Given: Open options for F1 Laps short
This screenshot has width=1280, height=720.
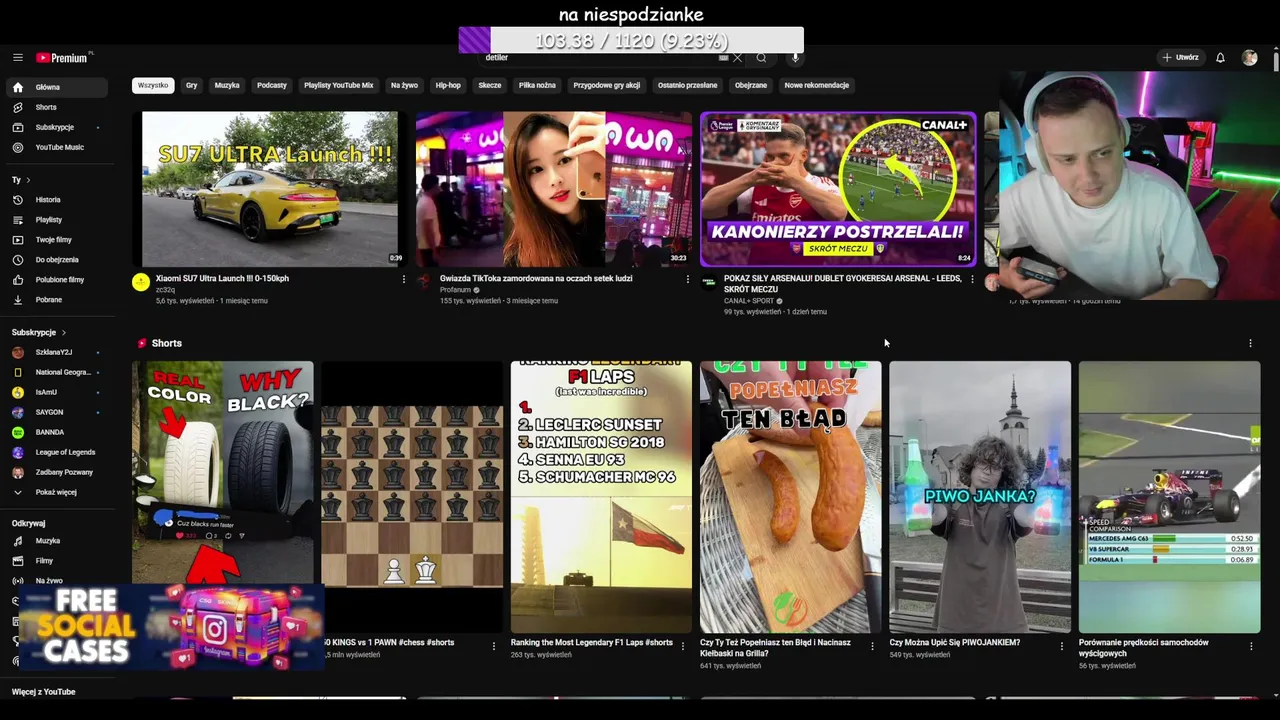Looking at the screenshot, I should click(683, 646).
